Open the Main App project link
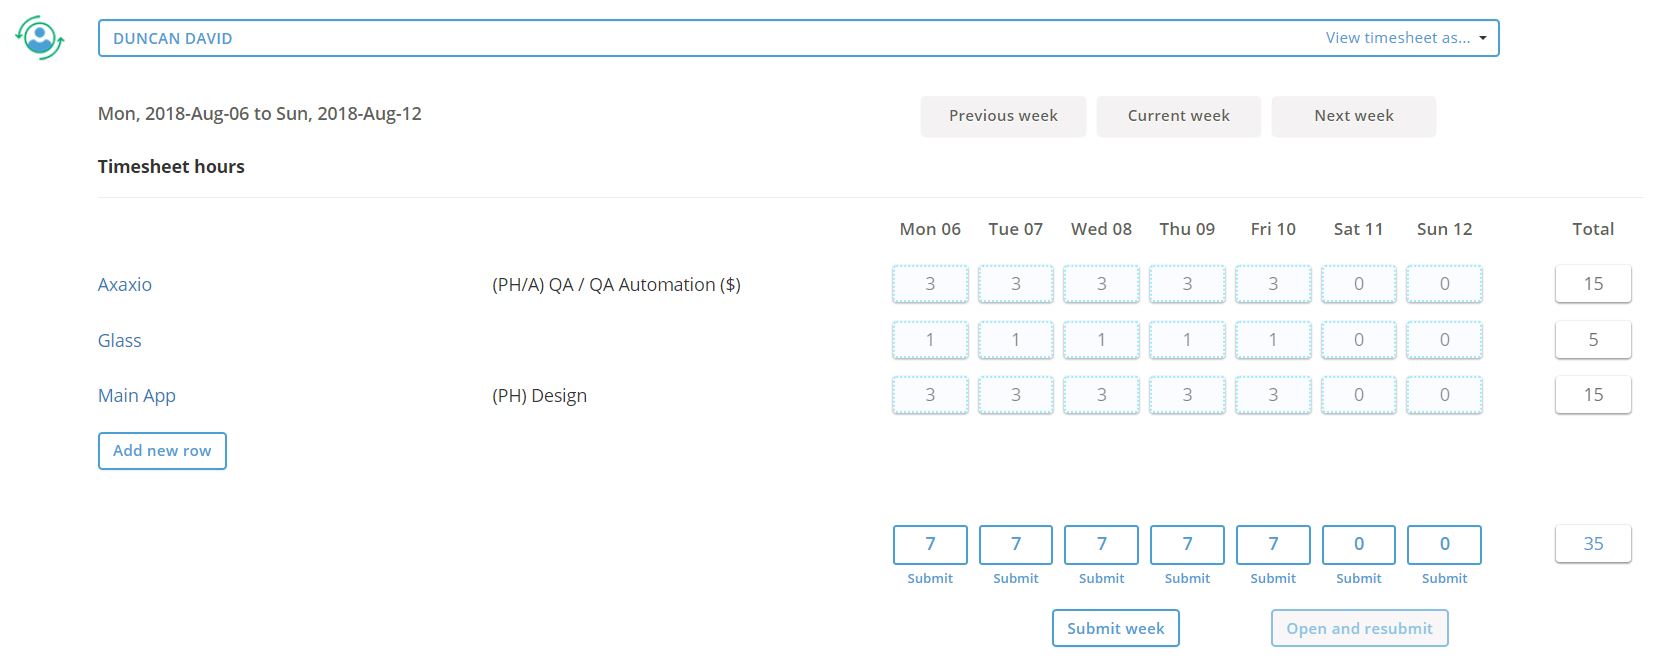The image size is (1661, 670). tap(136, 396)
